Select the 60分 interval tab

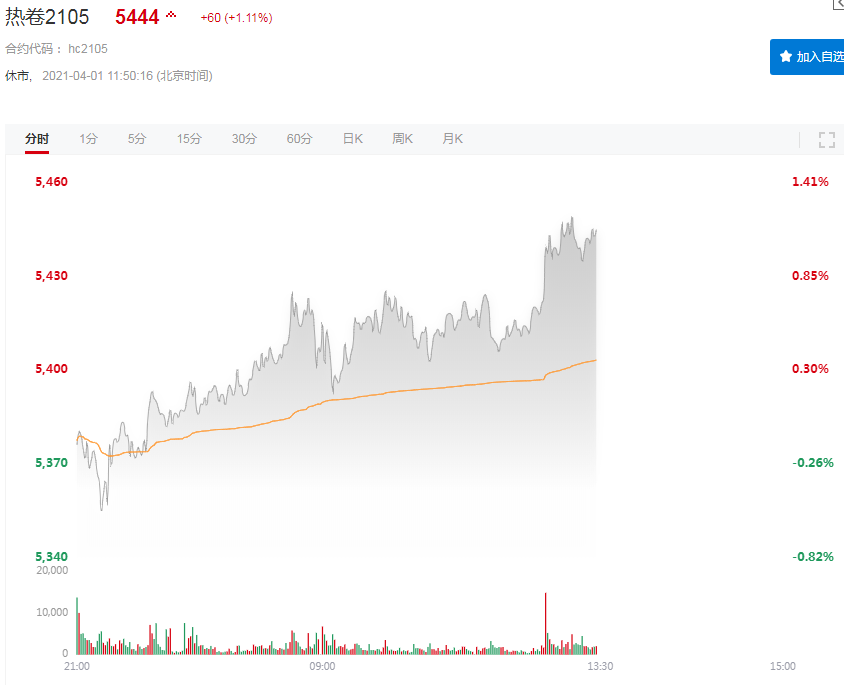click(299, 139)
